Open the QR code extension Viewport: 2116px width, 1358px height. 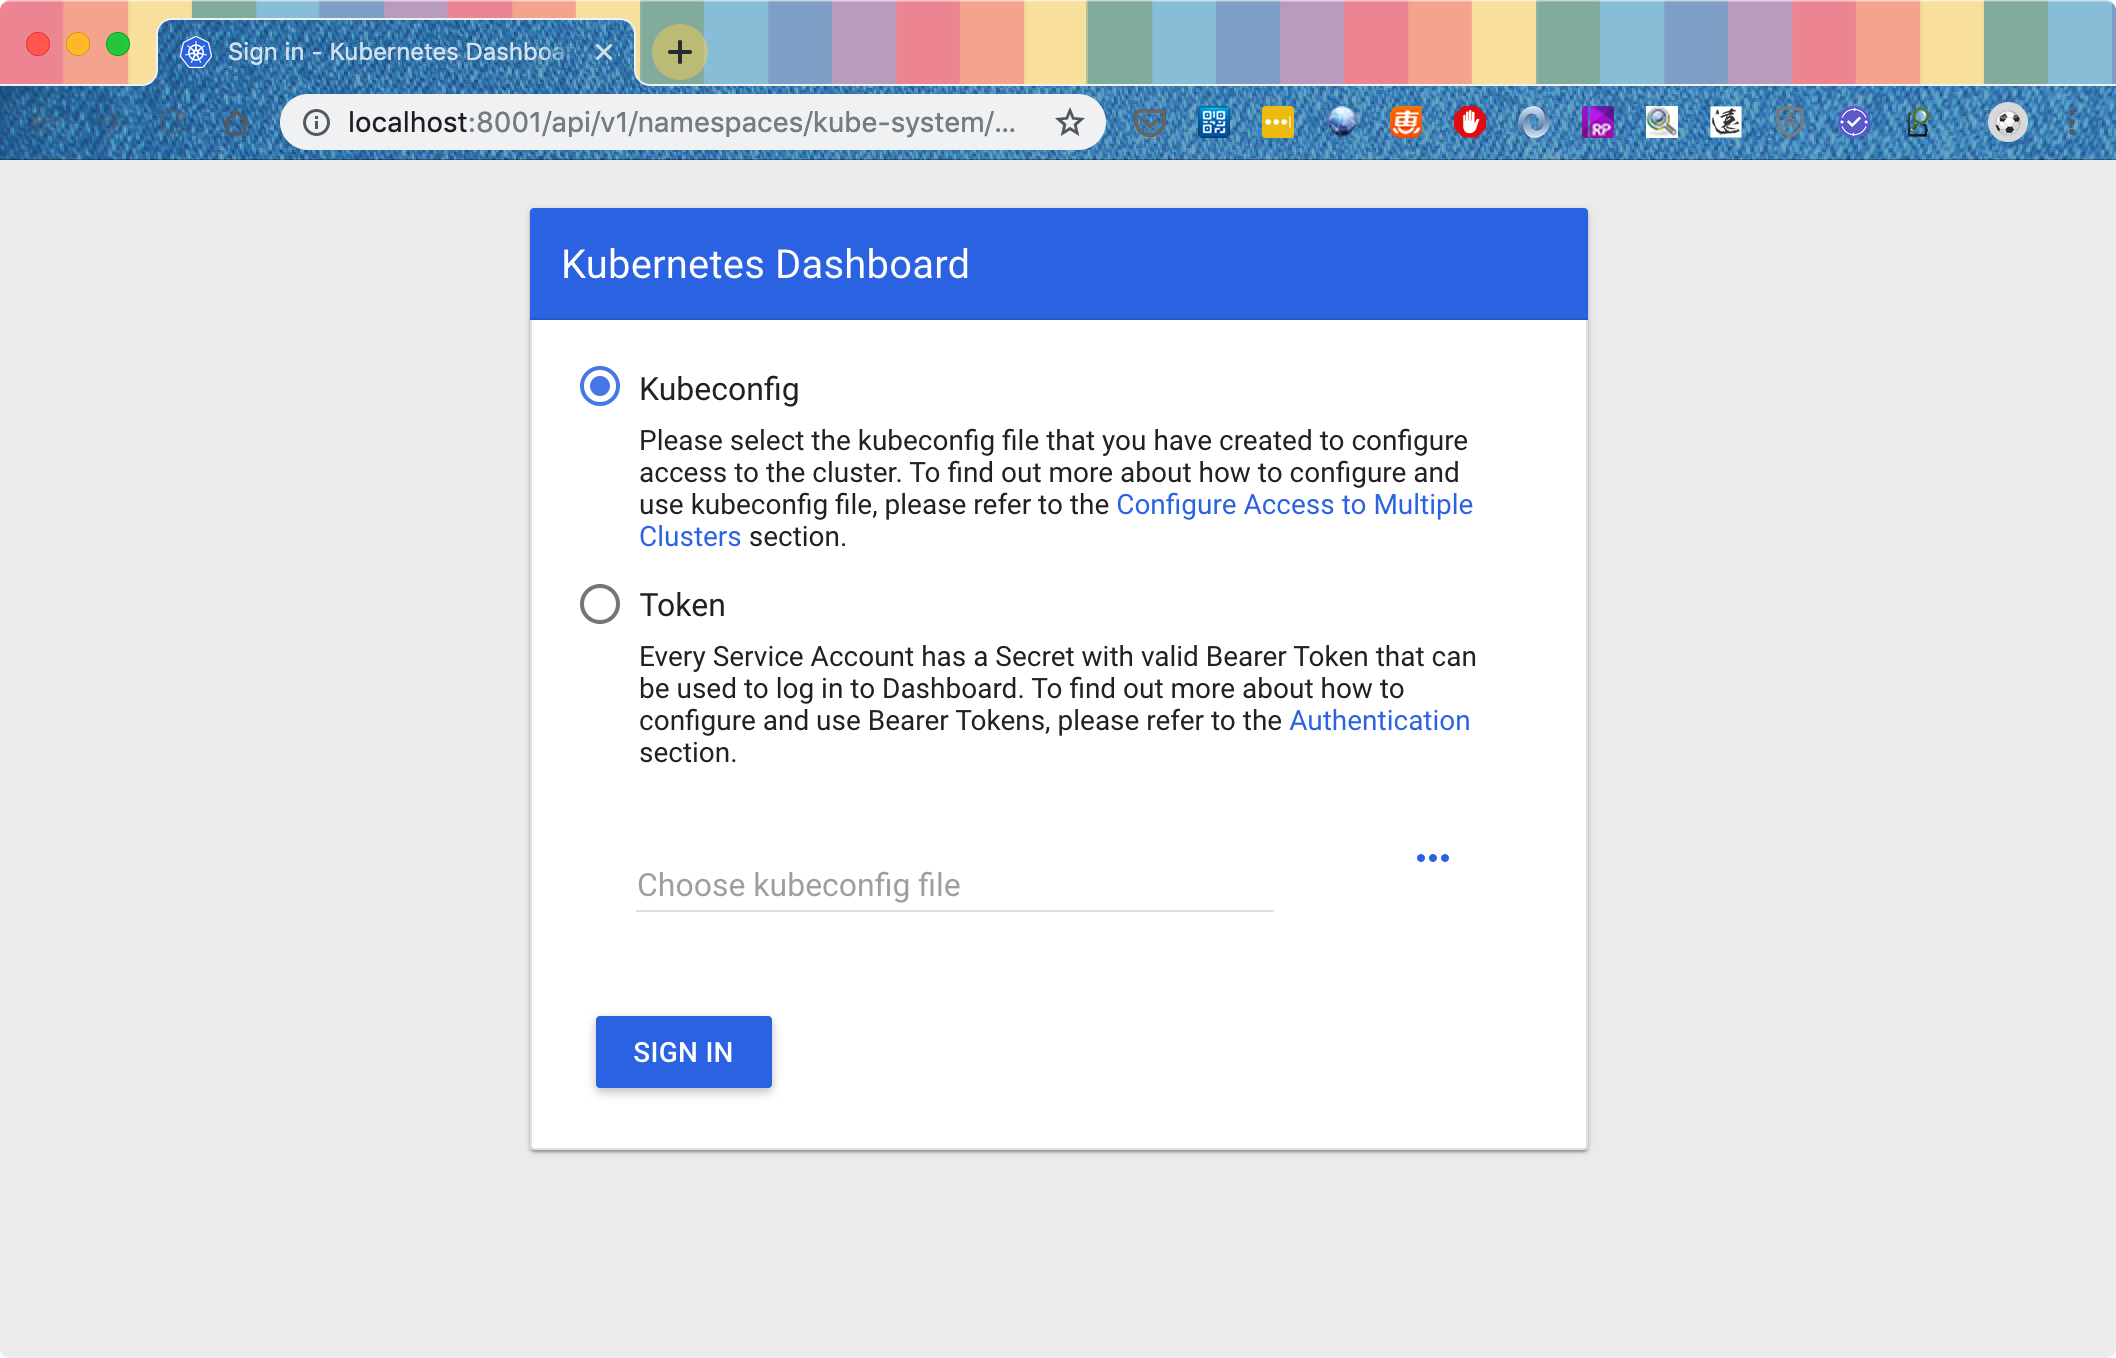click(1213, 123)
